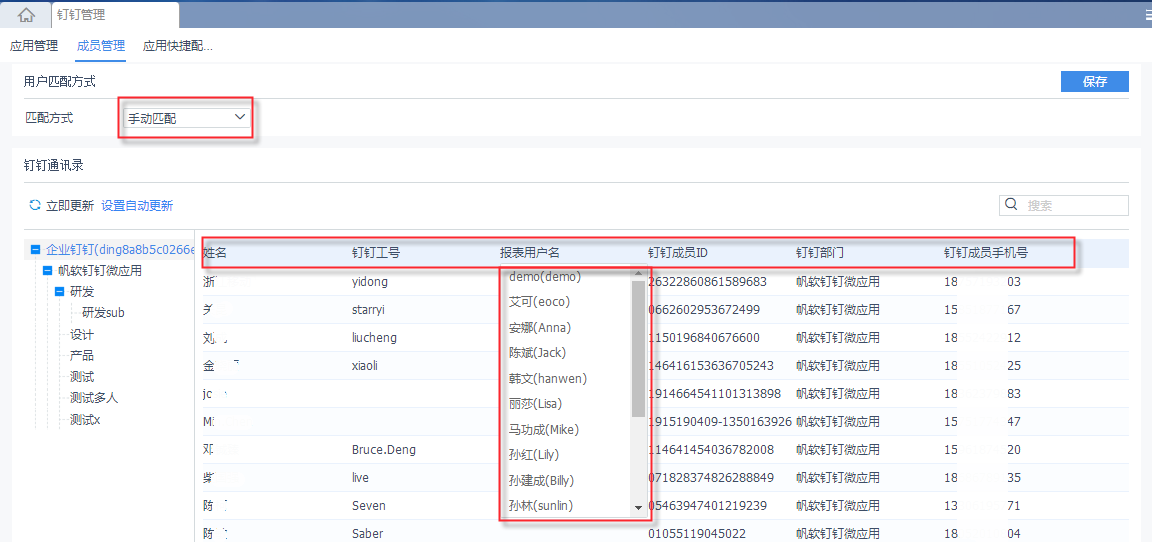Click the home icon tab
This screenshot has width=1152, height=542.
pos(26,15)
